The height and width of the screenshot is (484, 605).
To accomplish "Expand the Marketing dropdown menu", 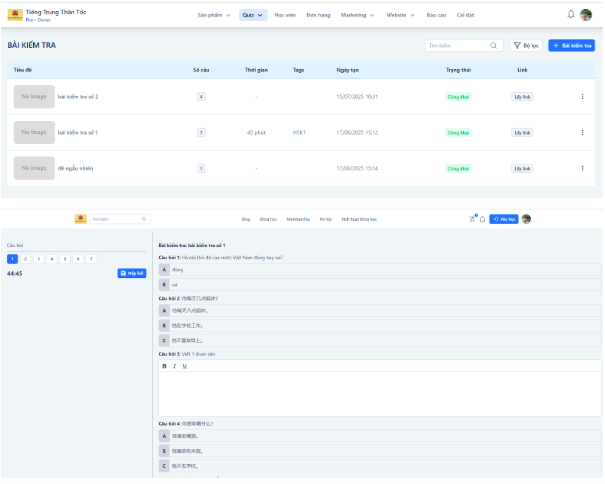I will [357, 16].
